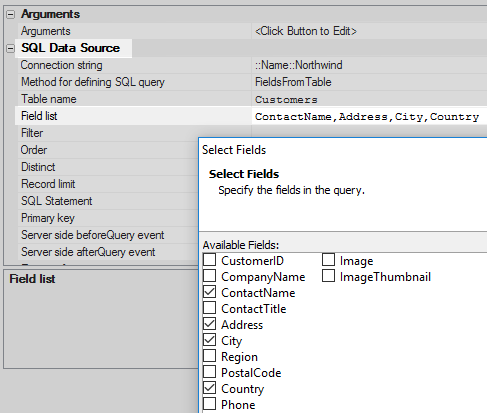Uncheck the ContactName field checkbox

click(x=209, y=292)
